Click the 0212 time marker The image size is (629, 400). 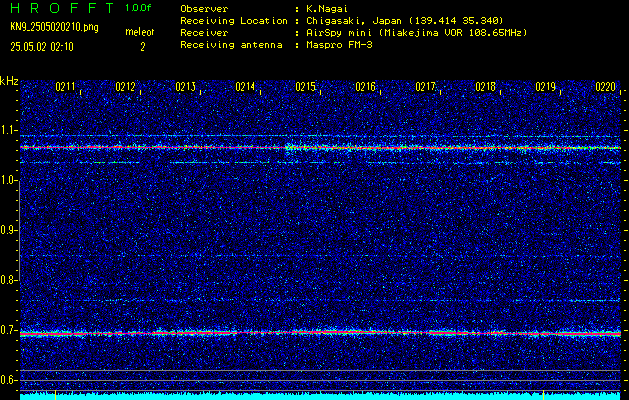[x=125, y=87]
